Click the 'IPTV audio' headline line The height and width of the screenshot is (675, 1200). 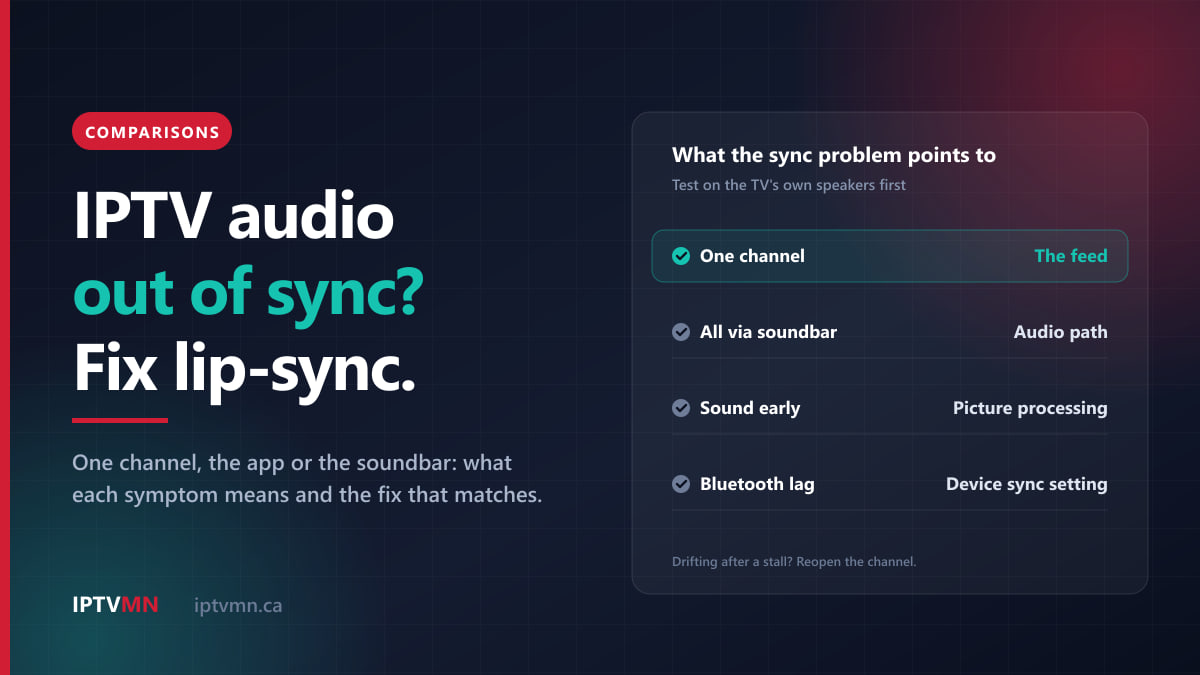click(x=233, y=217)
